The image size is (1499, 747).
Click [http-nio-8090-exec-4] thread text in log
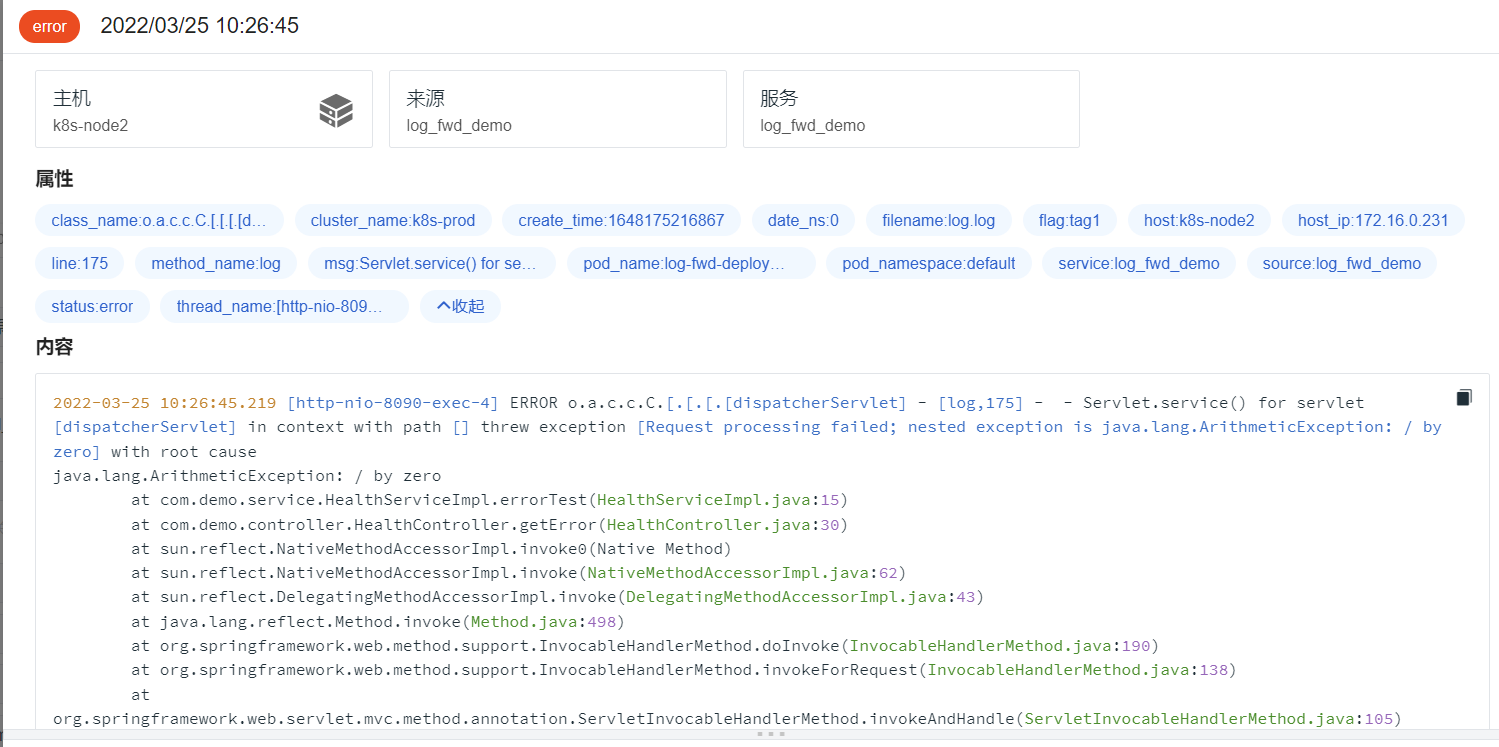[392, 403]
